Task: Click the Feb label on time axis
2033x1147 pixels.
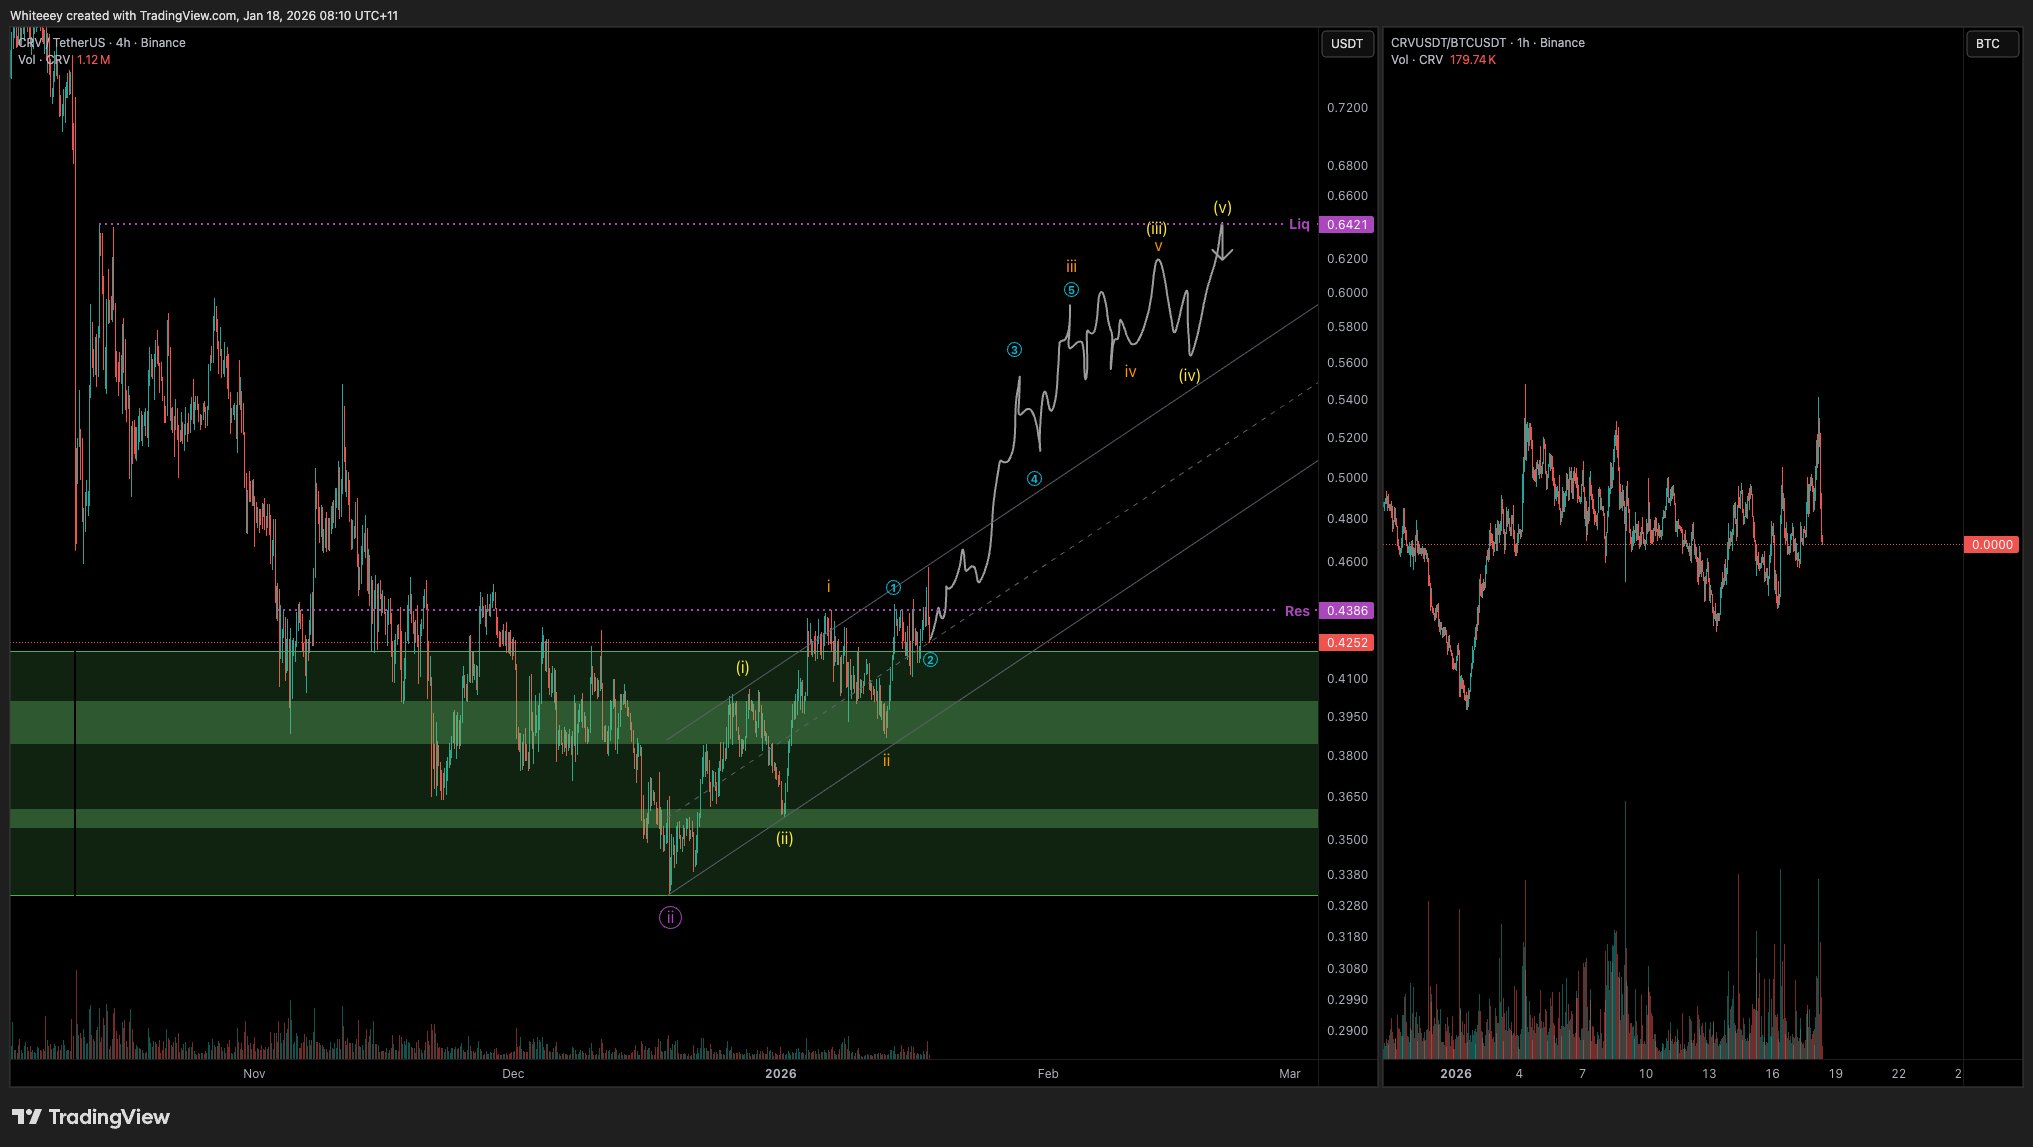Action: point(1047,1074)
